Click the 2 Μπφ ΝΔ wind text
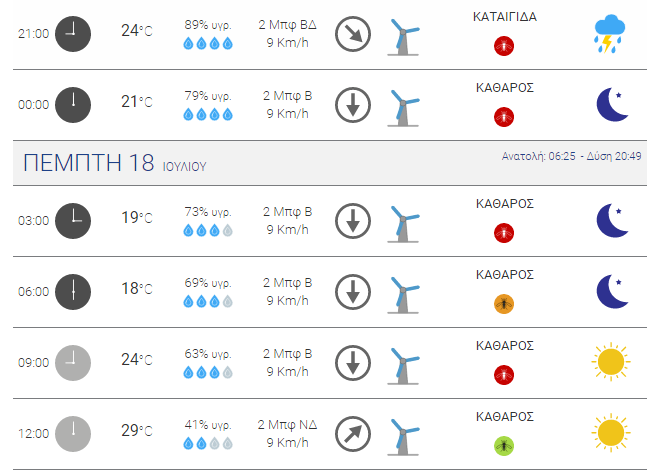Viewport: 670px width, 471px height. point(287,425)
